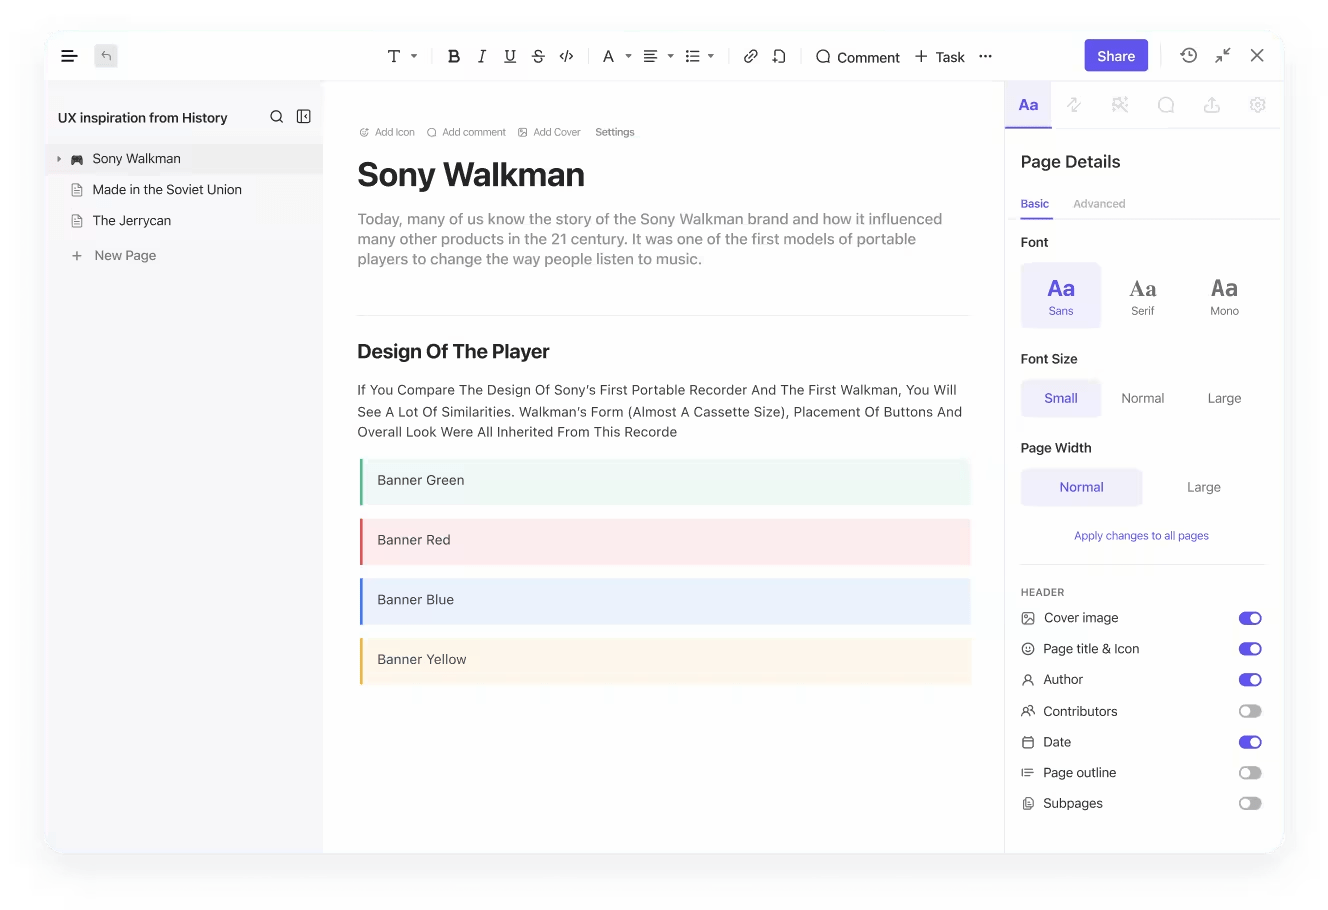This screenshot has height=910, width=1328.
Task: Click the Task plus button in toolbar
Action: tap(940, 57)
